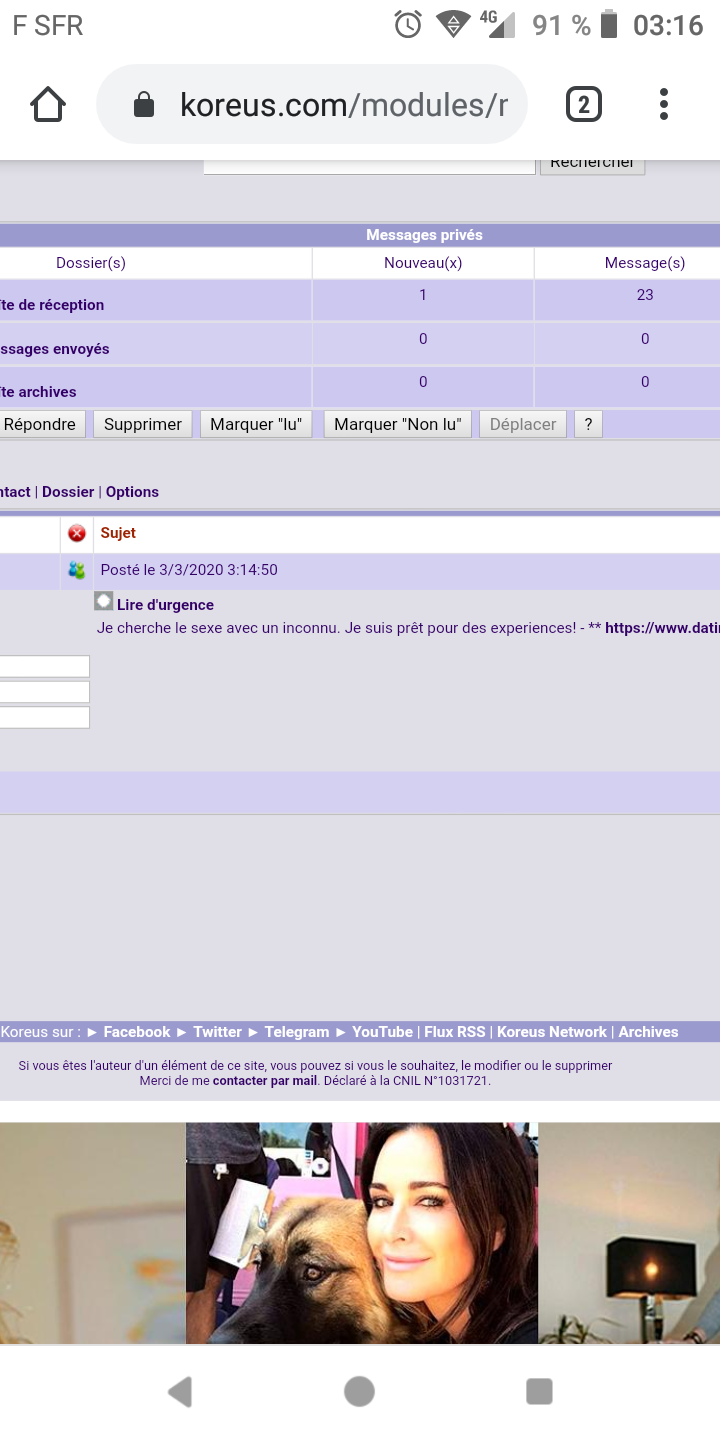The height and width of the screenshot is (1440, 720).
Task: Tap the woman with dog ad thumbnail
Action: [362, 1232]
